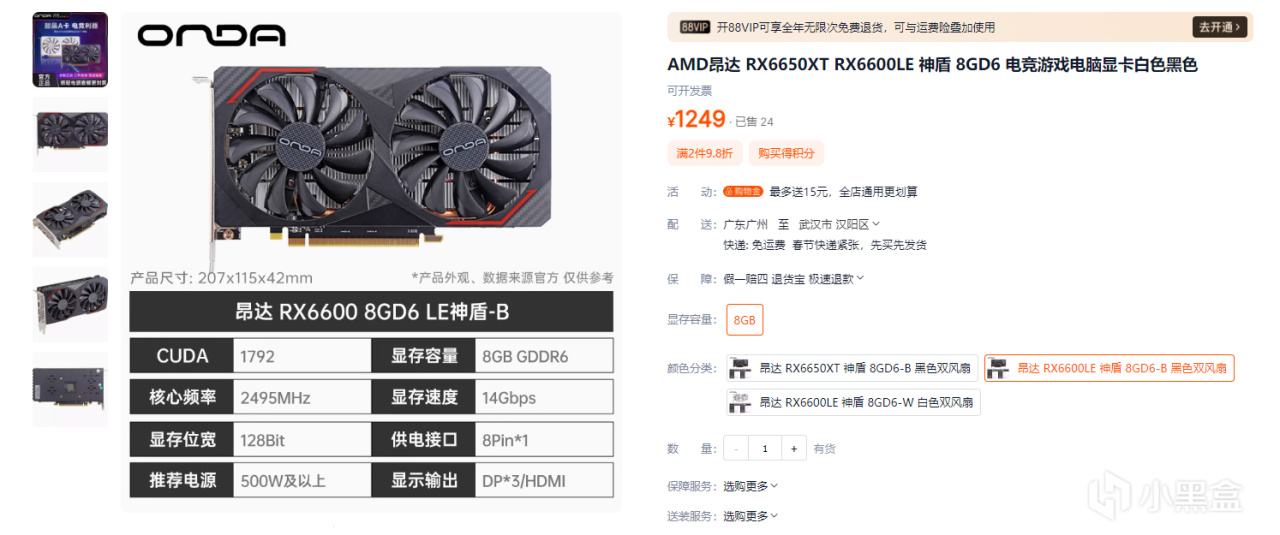Click the 88VIP badge icon
The height and width of the screenshot is (535, 1280).
(x=695, y=27)
